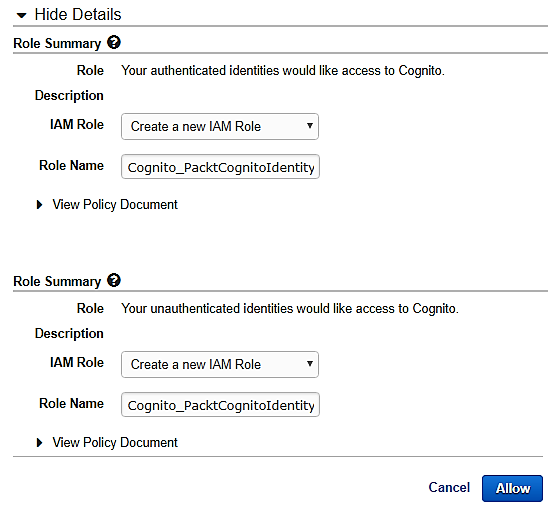
Task: Collapse the Hide Details triangle arrow
Action: [x=22, y=15]
